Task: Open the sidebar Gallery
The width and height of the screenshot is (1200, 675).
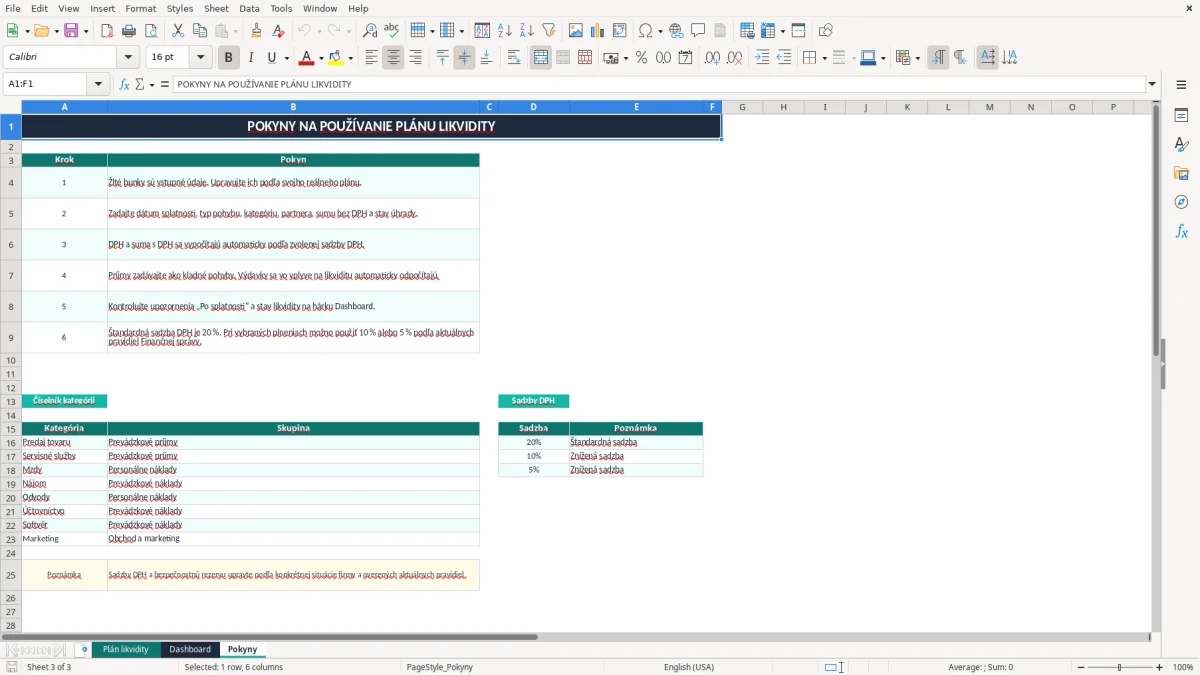Action: click(1181, 174)
